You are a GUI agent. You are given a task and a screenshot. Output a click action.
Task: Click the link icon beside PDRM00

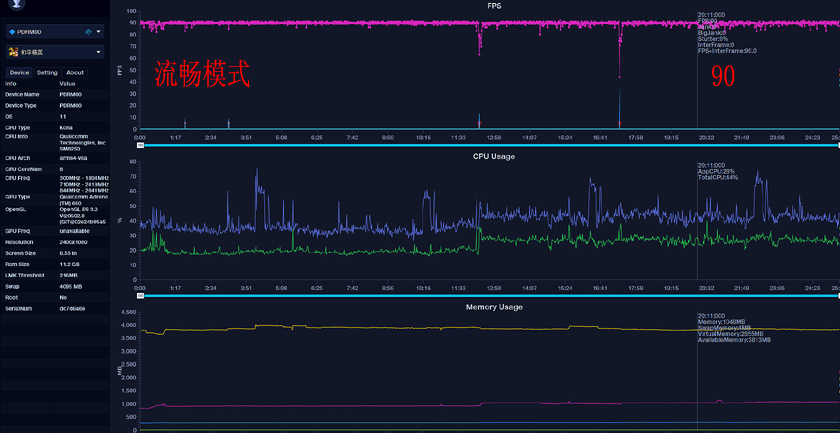(89, 32)
